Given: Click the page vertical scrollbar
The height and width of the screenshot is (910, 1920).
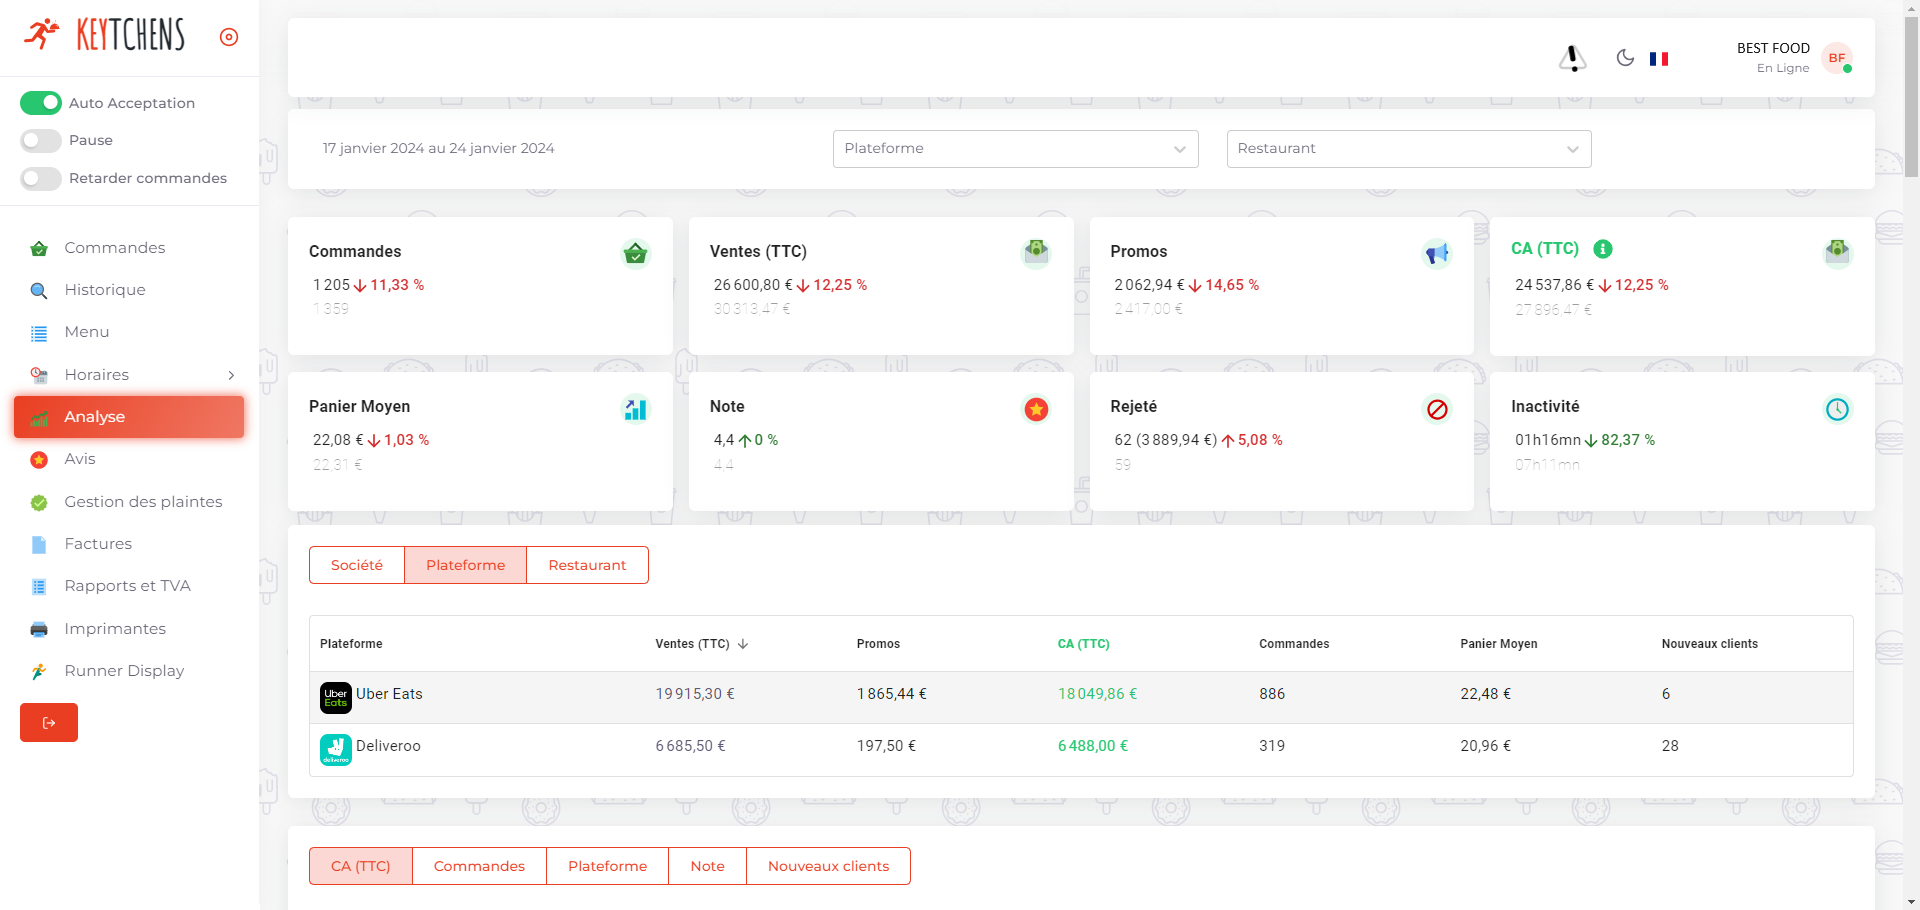Looking at the screenshot, I should pyautogui.click(x=1911, y=100).
